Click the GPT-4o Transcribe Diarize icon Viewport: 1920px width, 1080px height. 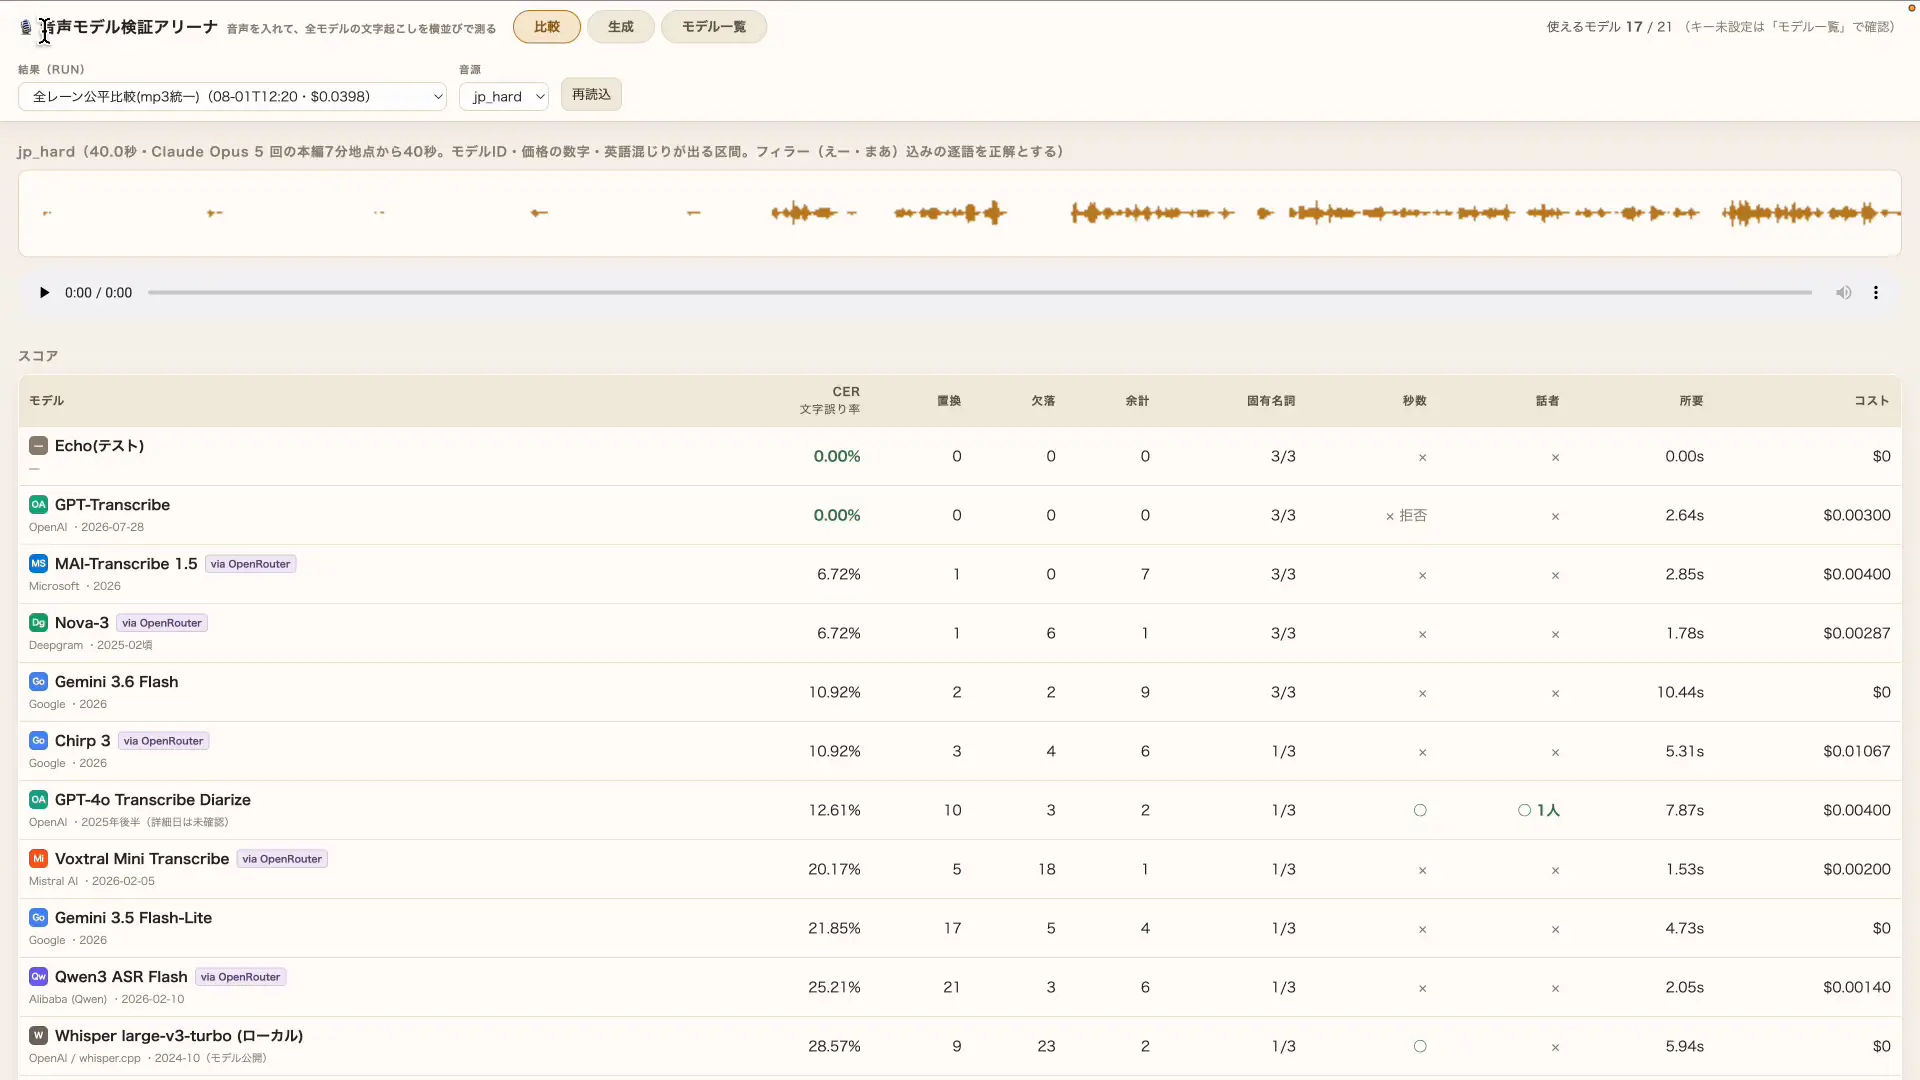click(38, 800)
